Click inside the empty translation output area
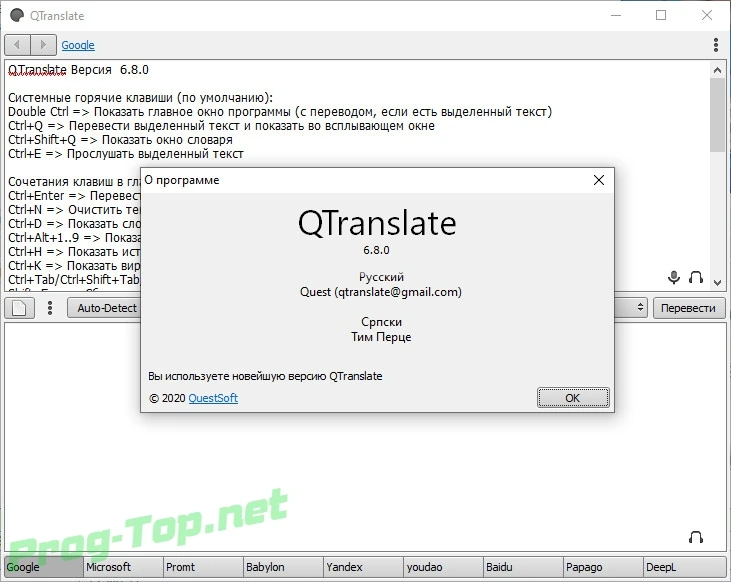The image size is (731, 582). click(x=366, y=436)
